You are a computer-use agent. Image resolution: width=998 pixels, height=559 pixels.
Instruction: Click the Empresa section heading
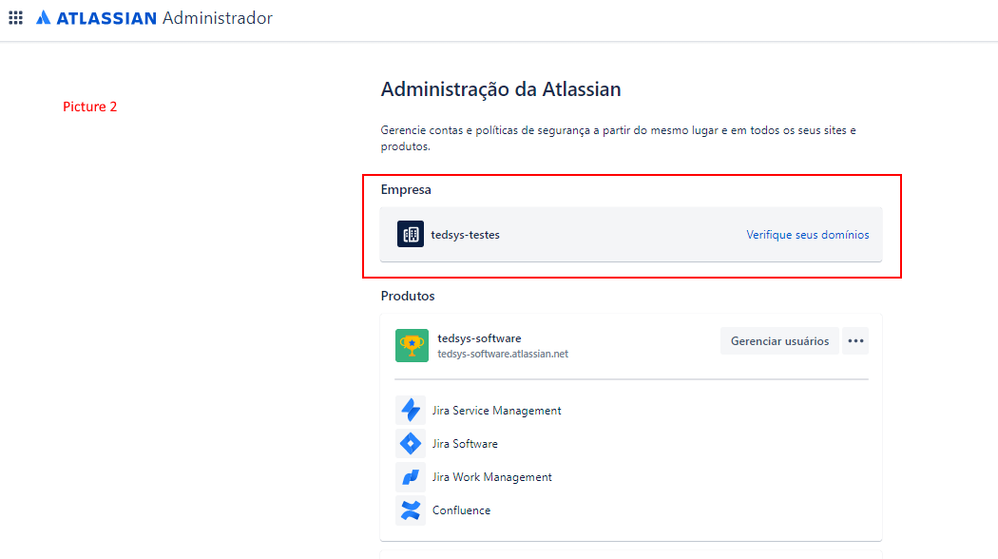[406, 189]
